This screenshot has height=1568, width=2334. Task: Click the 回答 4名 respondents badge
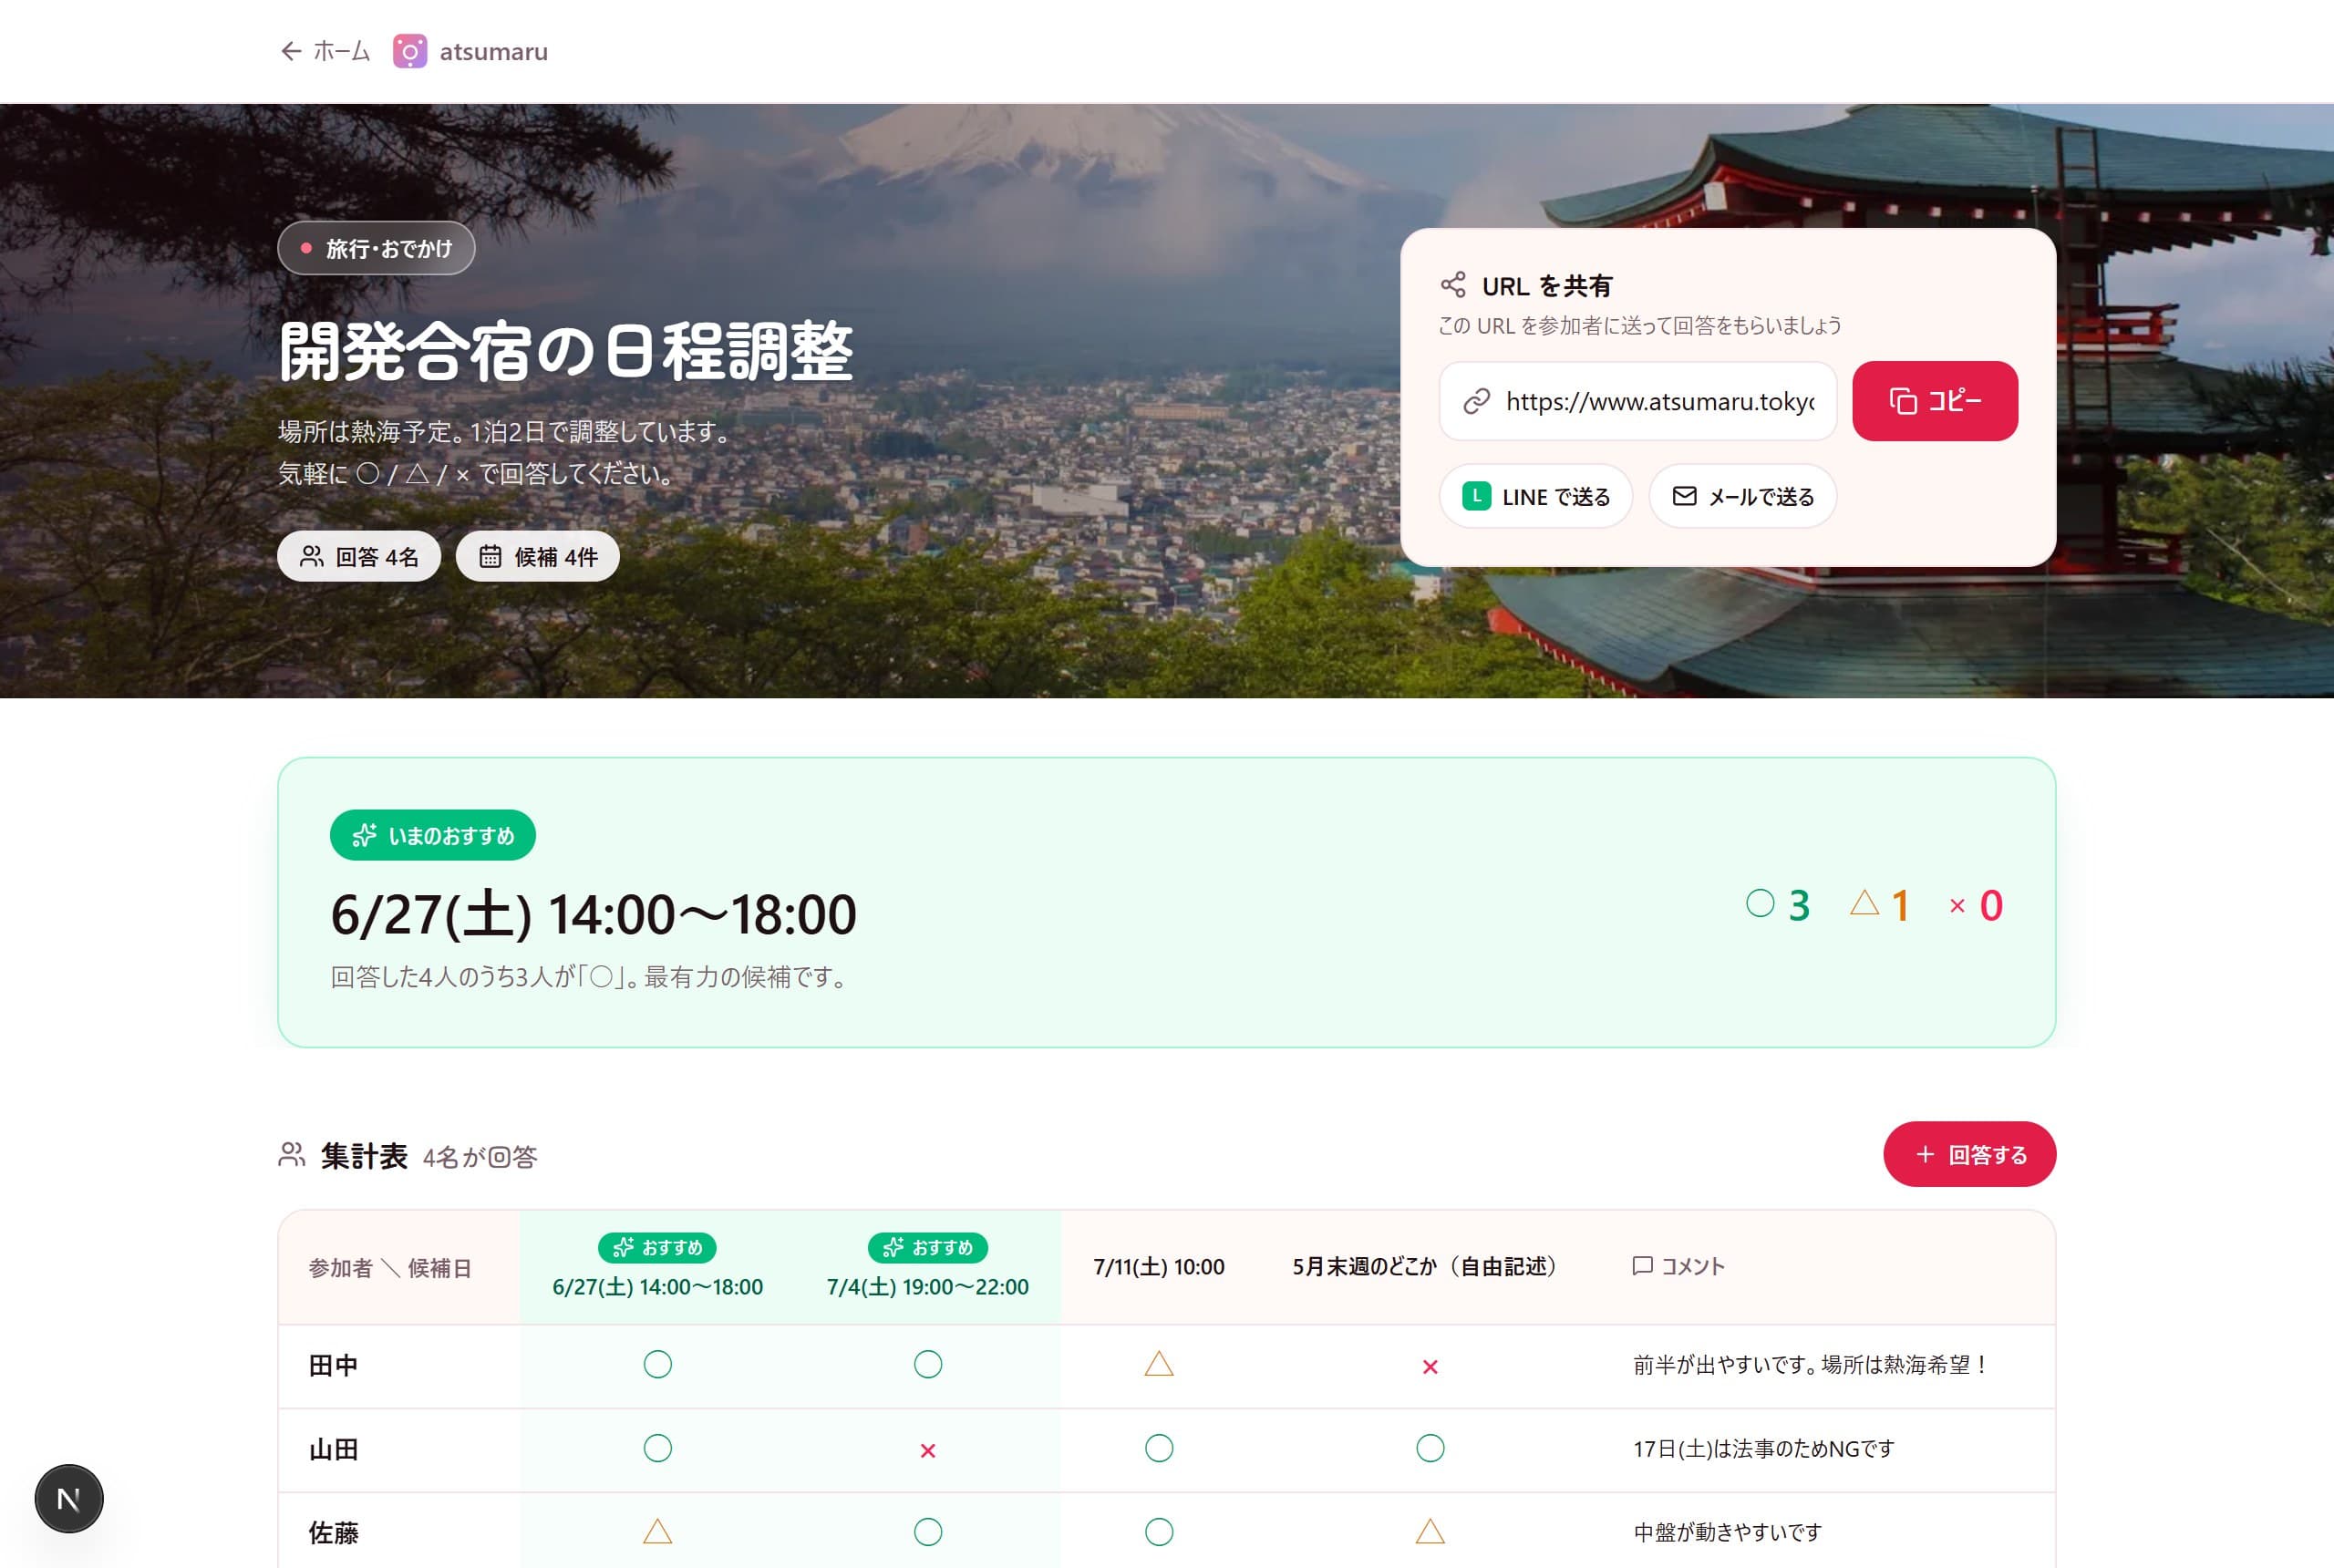click(359, 556)
